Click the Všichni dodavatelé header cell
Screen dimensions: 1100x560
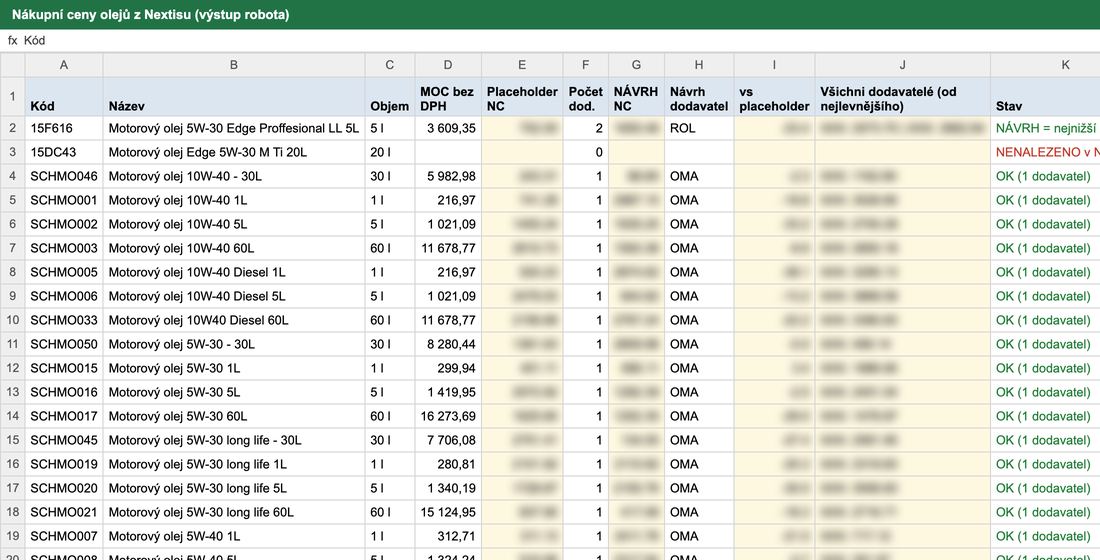[x=903, y=97]
